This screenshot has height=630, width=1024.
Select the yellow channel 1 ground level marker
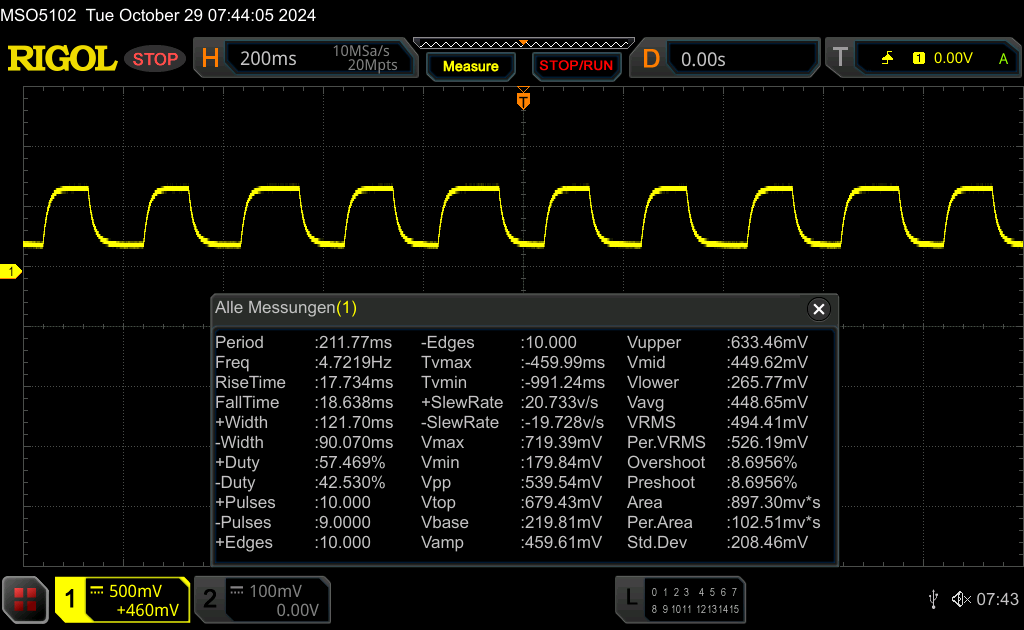pos(11,272)
